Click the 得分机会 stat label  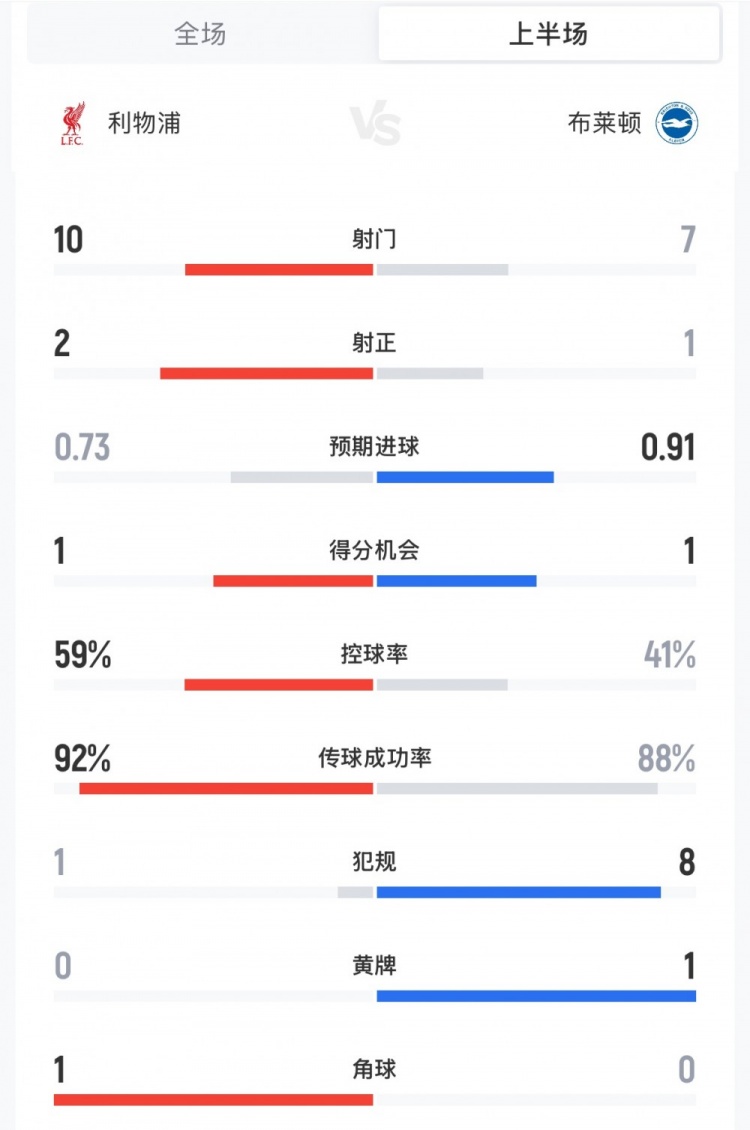[x=375, y=550]
